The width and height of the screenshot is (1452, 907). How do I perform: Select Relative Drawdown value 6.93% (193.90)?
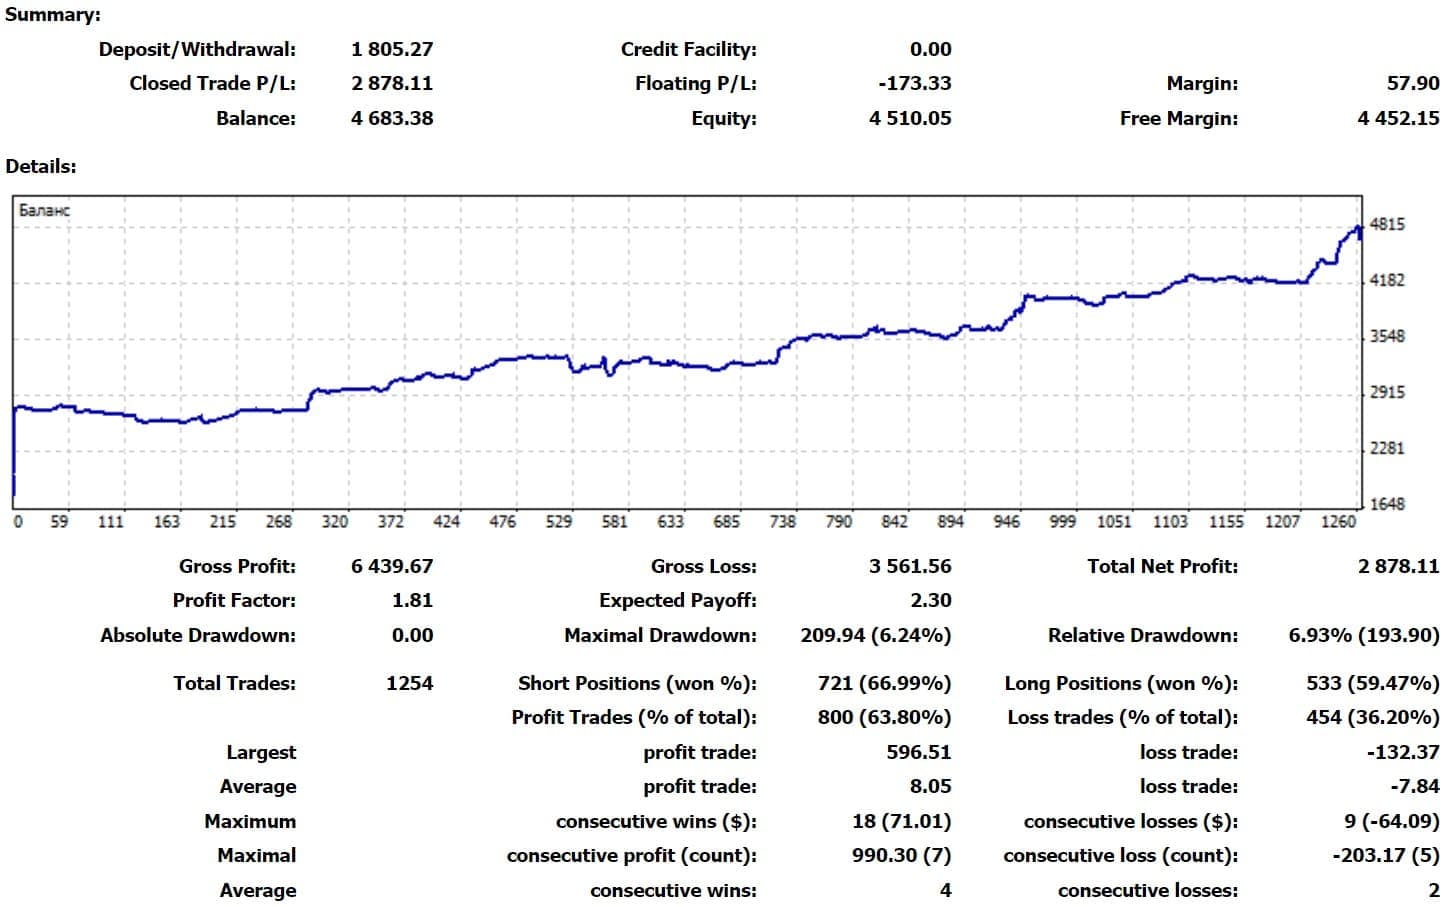[x=1364, y=635]
